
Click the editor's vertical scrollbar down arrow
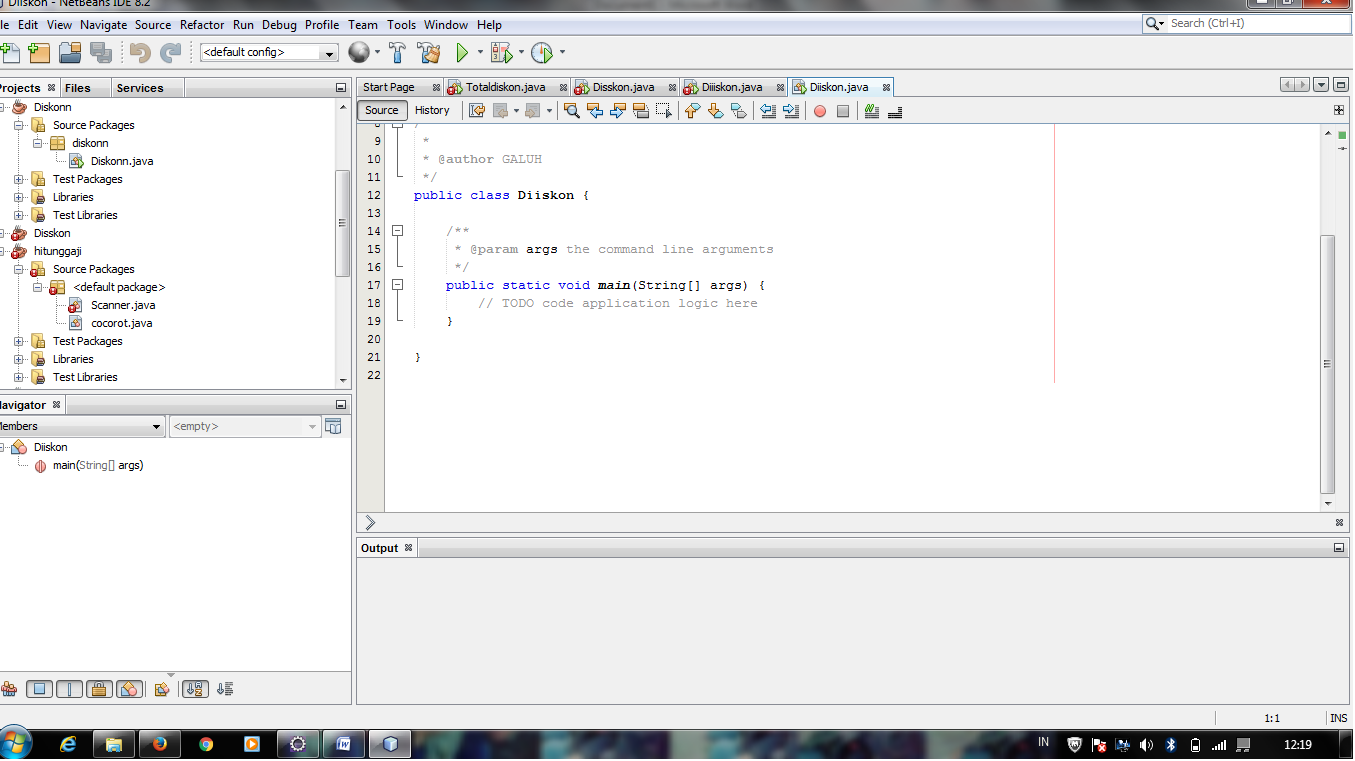point(1328,503)
